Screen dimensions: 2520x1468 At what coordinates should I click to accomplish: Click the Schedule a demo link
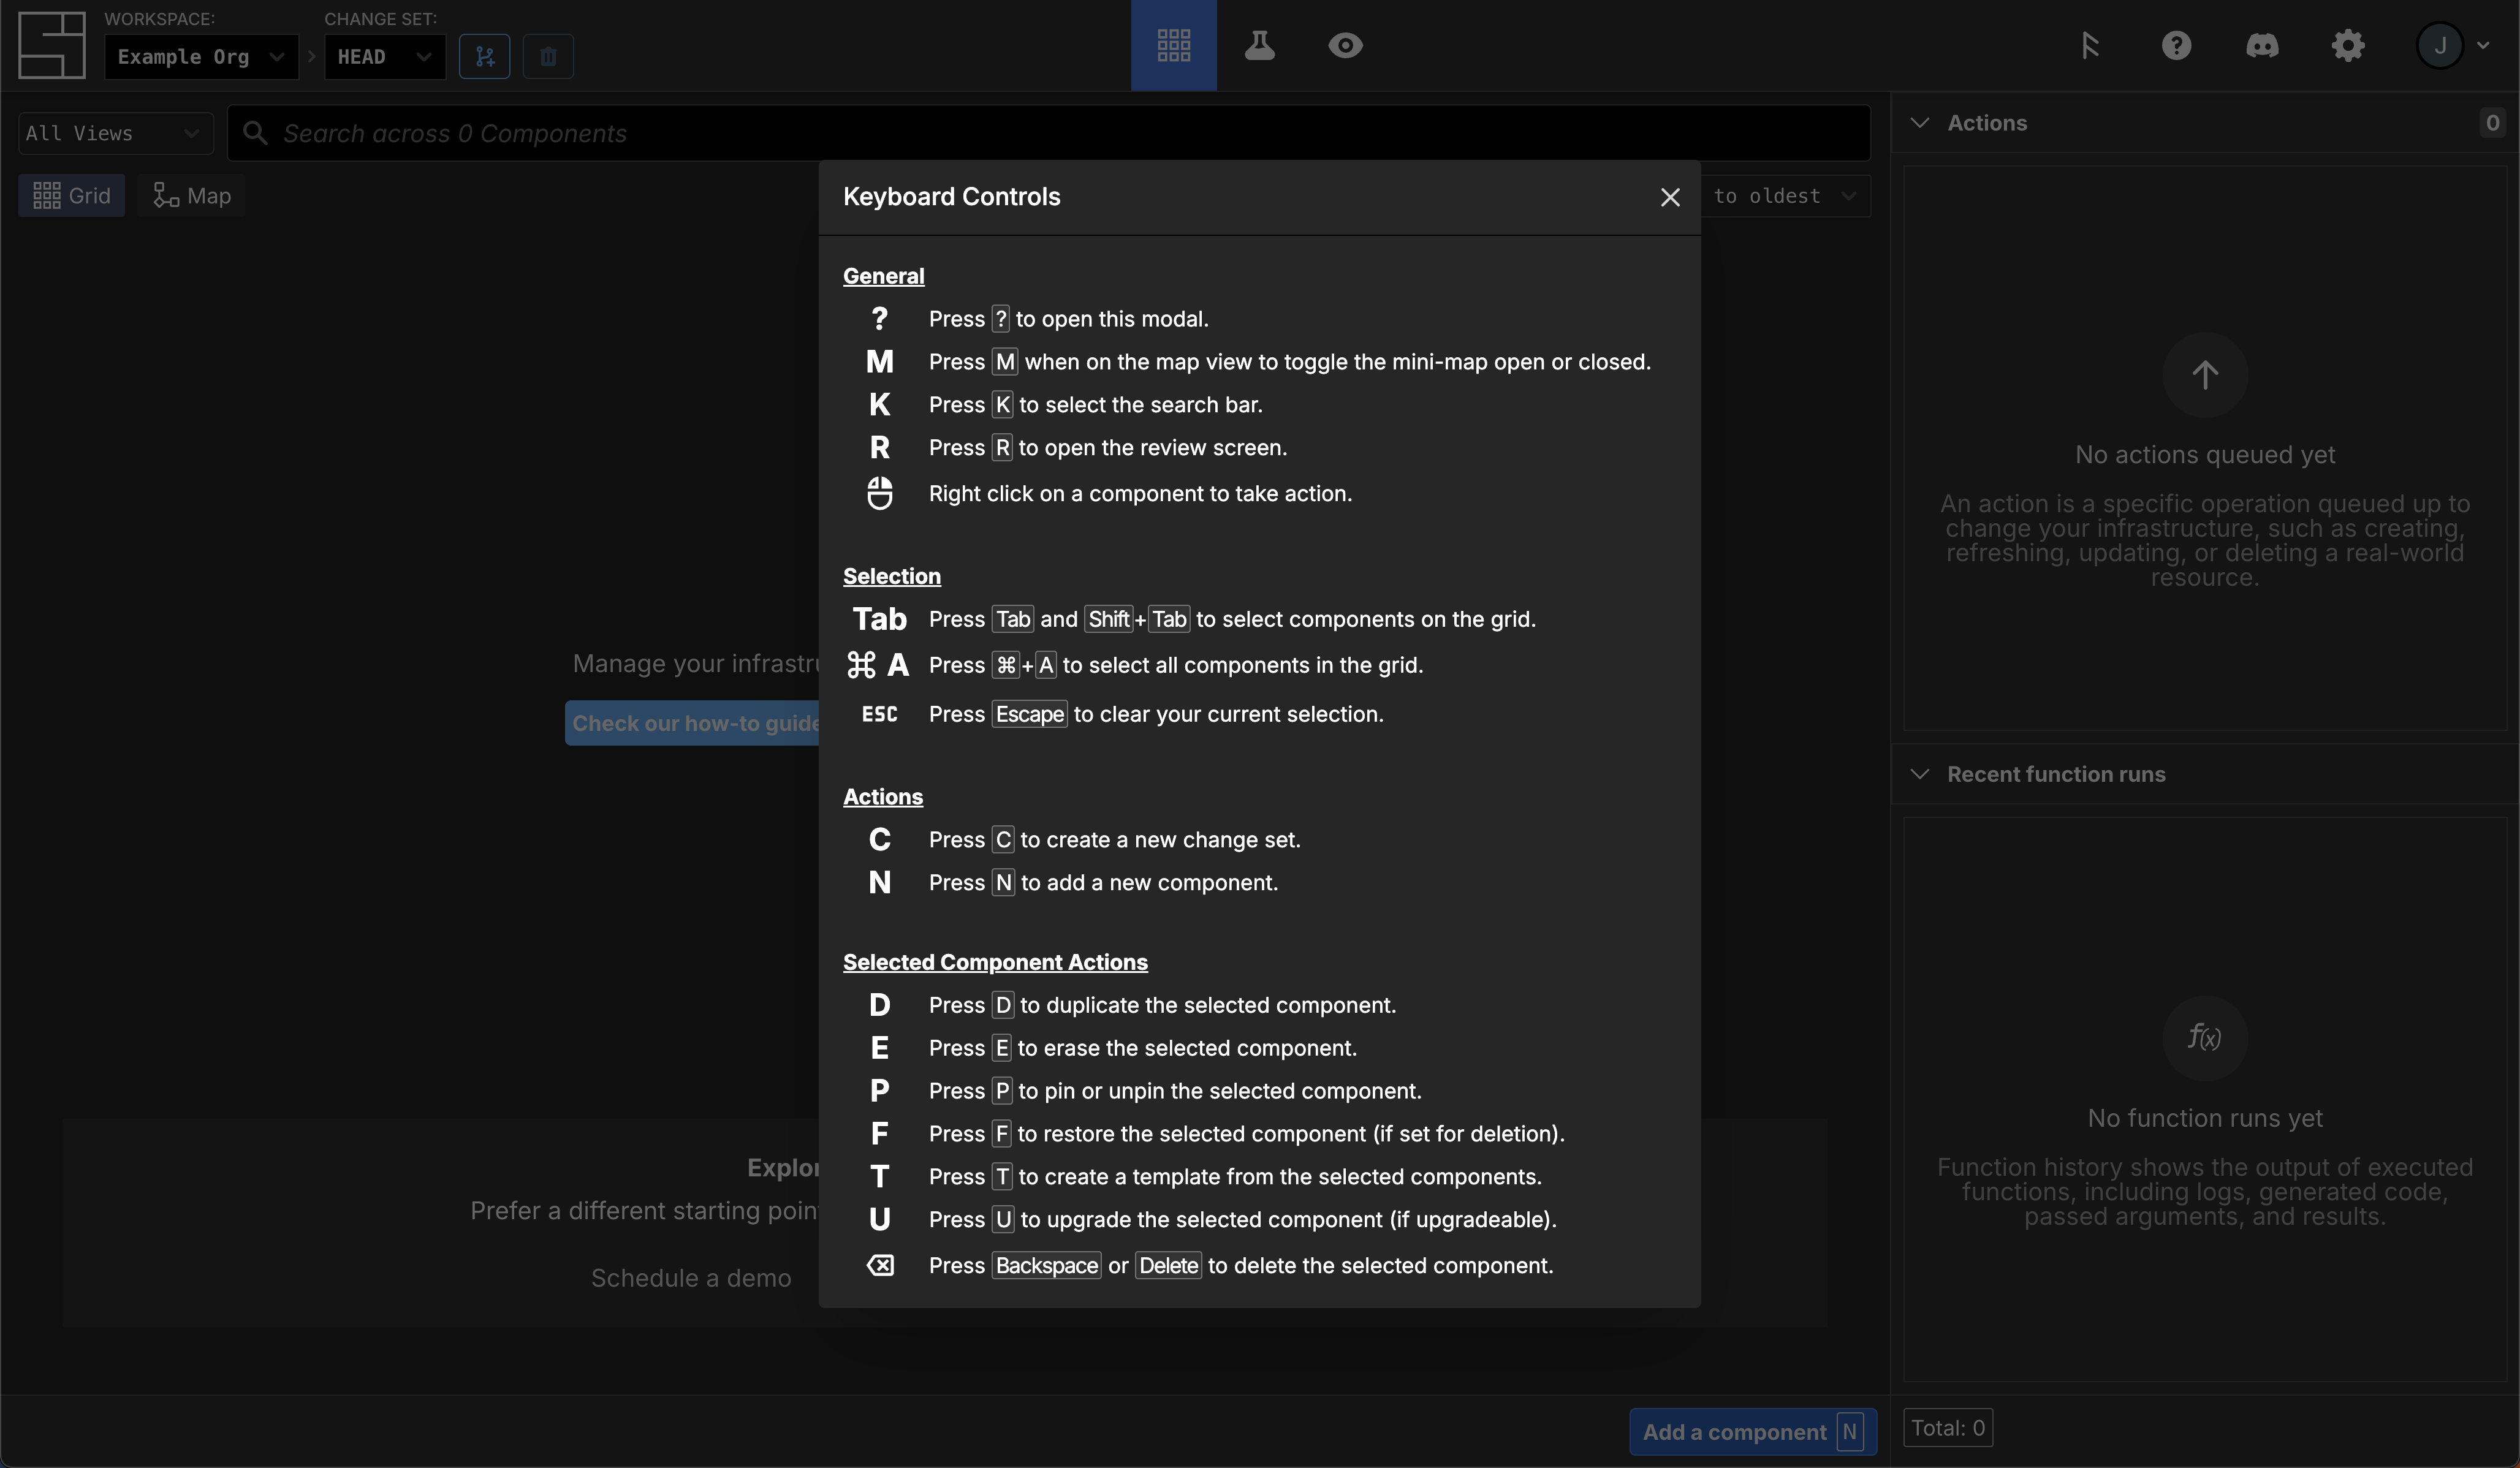pyautogui.click(x=691, y=1278)
